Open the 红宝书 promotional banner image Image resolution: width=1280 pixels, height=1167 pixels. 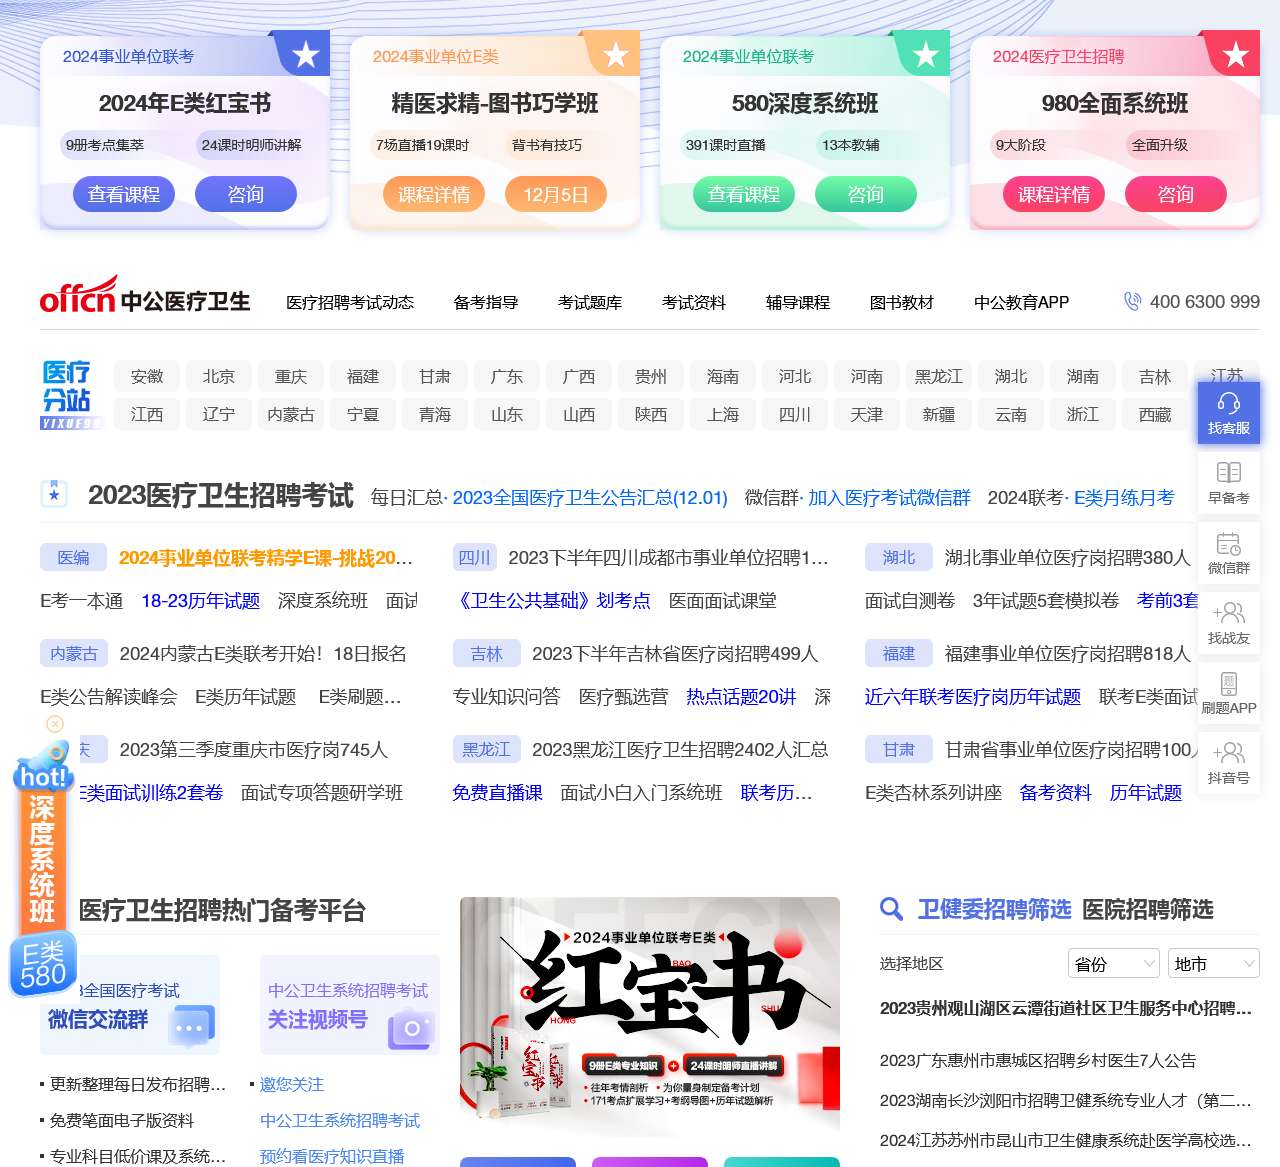click(x=650, y=1017)
